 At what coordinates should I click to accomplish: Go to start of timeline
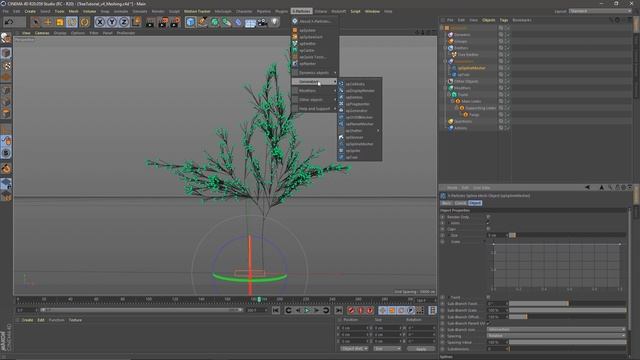[x=276, y=311]
